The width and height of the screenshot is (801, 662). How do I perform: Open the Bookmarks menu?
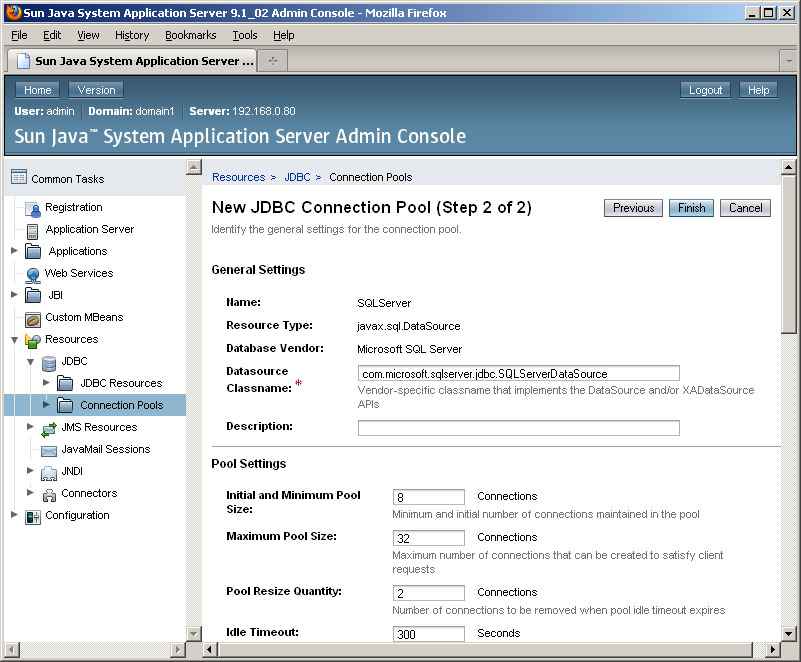191,35
